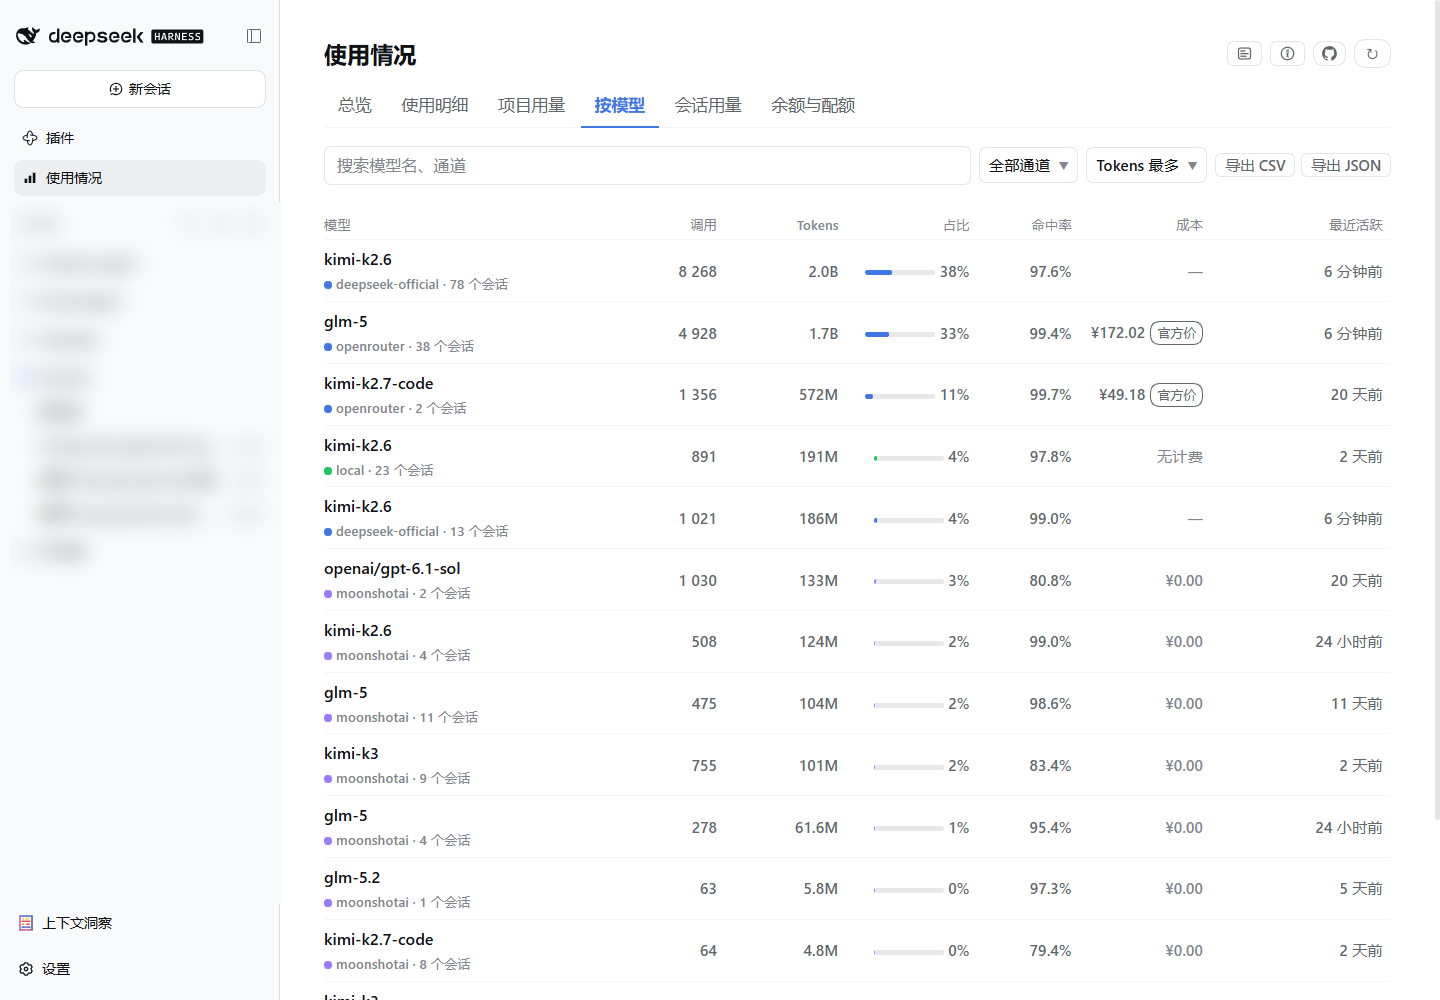
Task: Click the 38% share bar for kimi-k2.6
Action: (900, 272)
